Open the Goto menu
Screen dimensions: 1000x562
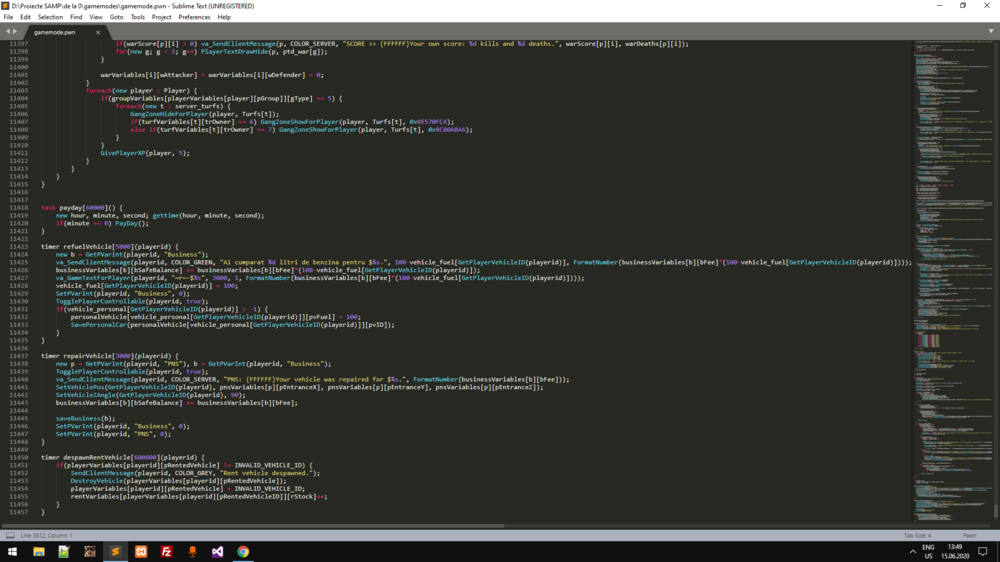click(x=116, y=17)
